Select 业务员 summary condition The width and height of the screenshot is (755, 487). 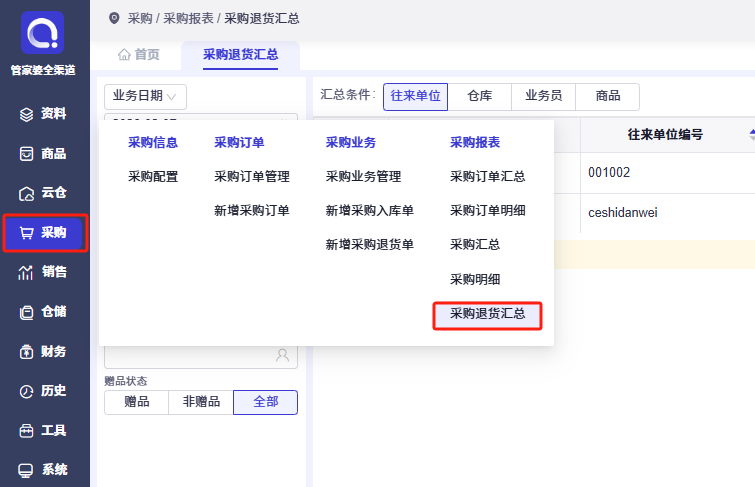pos(543,96)
